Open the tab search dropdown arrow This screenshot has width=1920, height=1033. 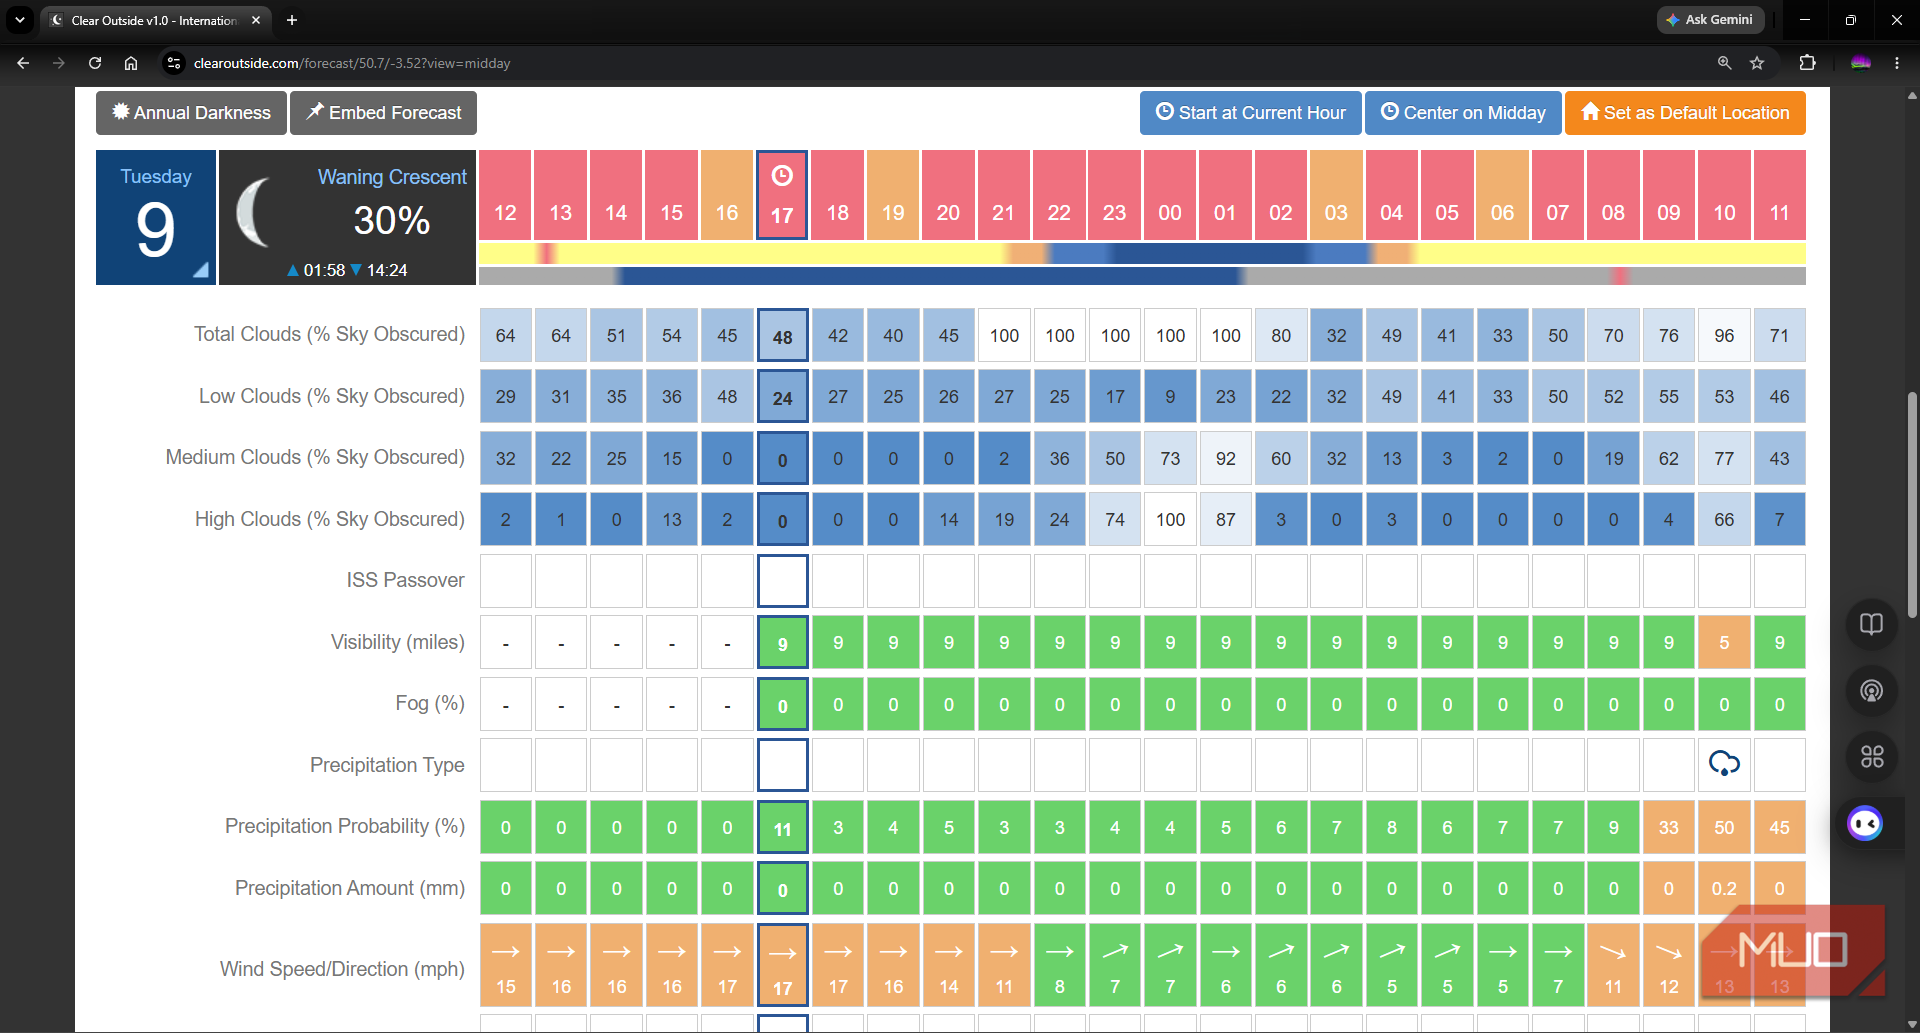pos(20,20)
